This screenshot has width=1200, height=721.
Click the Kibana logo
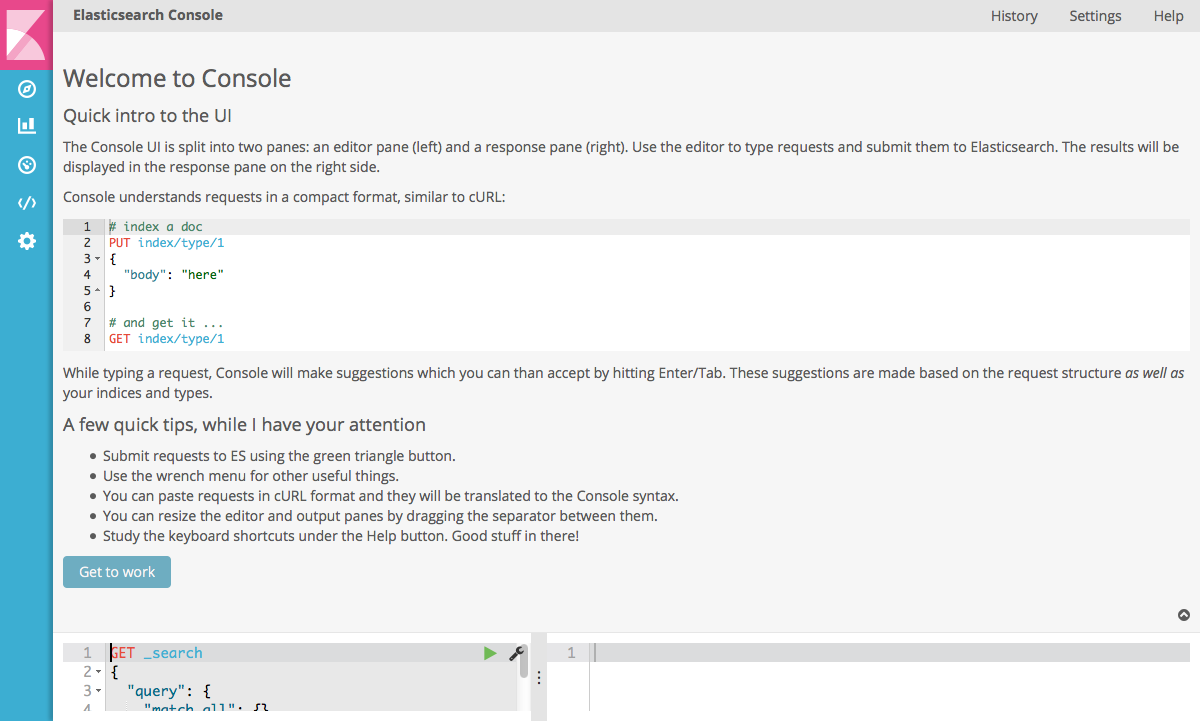pos(26,35)
